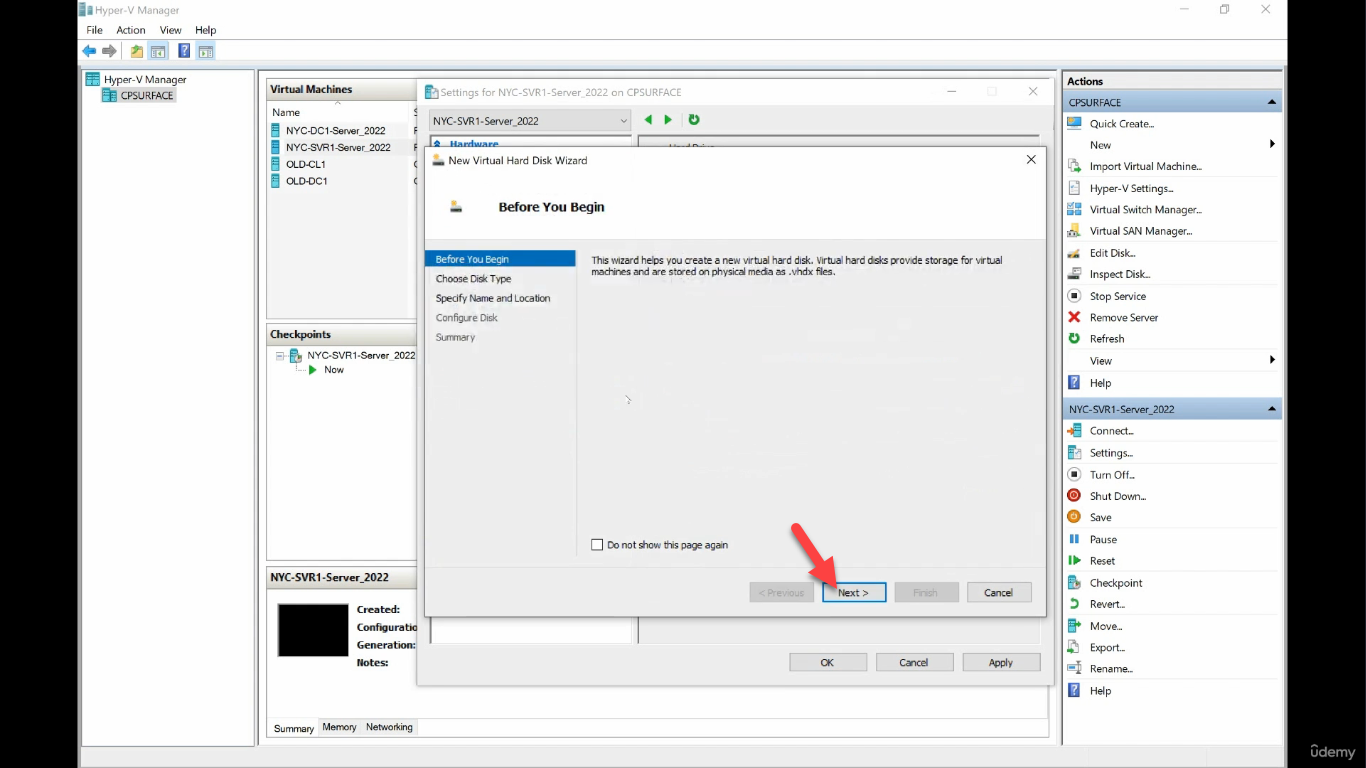Select the Before You Begin wizard step
Screen dimensions: 1366x768
pyautogui.click(x=500, y=259)
